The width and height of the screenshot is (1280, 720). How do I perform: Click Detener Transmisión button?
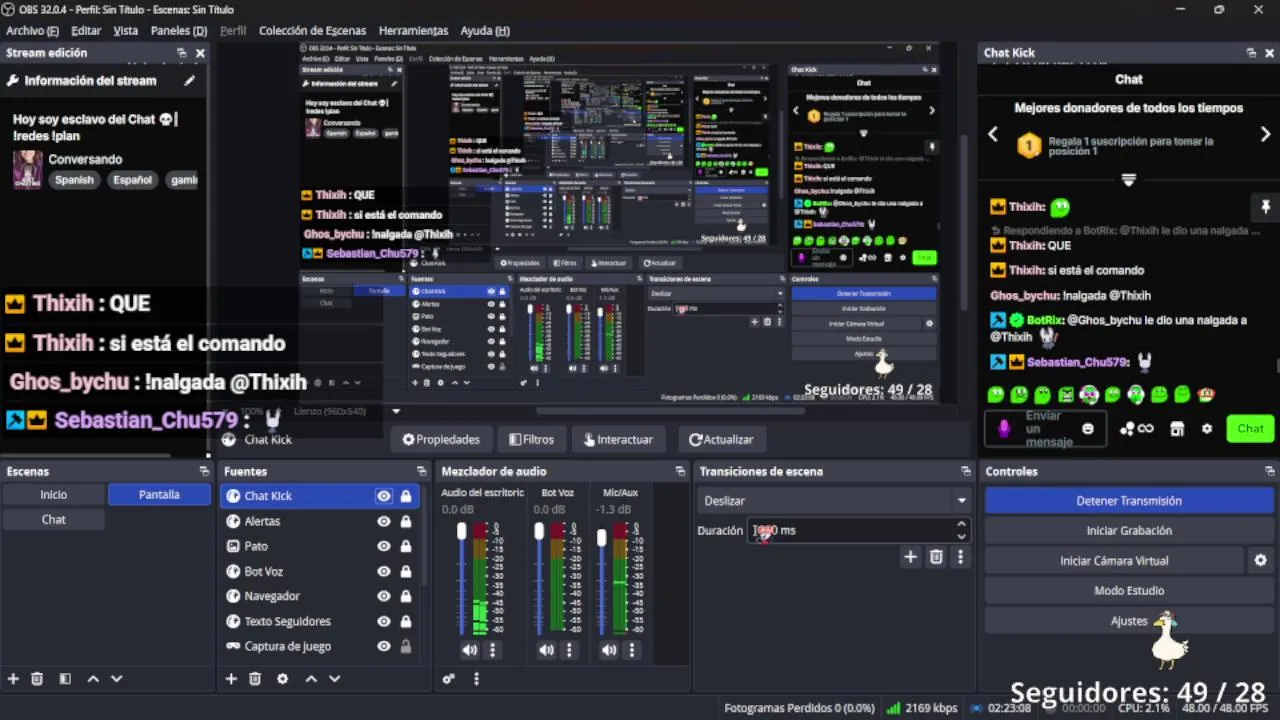(x=1129, y=501)
